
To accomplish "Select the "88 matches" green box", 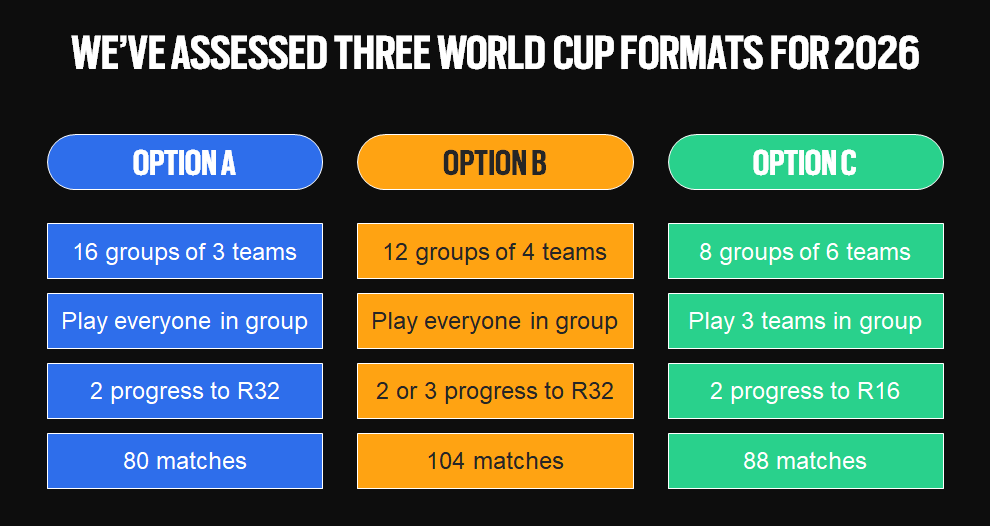I will (x=805, y=461).
